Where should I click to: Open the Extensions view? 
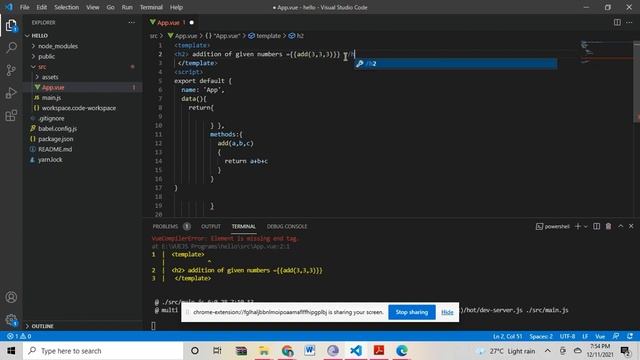coord(11,116)
